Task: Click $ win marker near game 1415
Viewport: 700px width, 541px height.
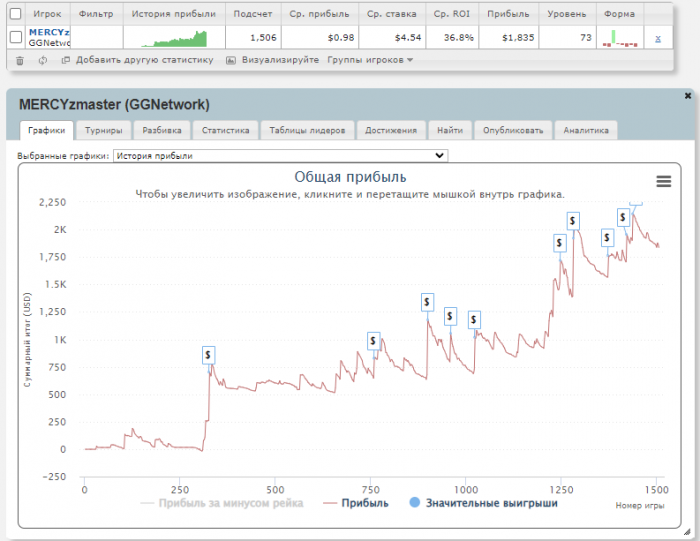Action: (623, 218)
